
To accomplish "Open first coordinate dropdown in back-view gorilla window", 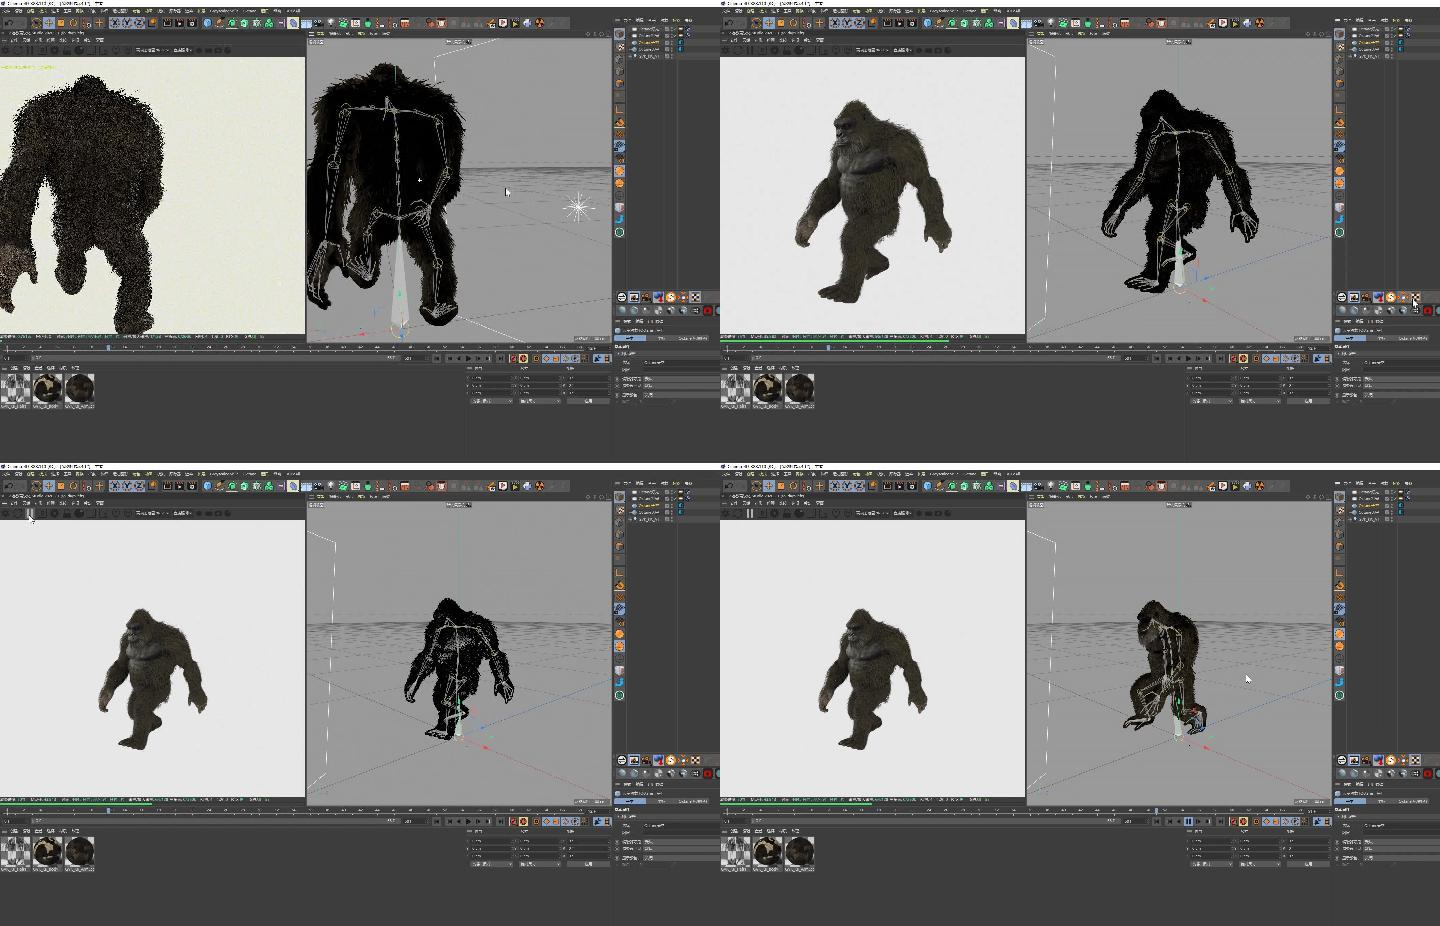I will [491, 401].
